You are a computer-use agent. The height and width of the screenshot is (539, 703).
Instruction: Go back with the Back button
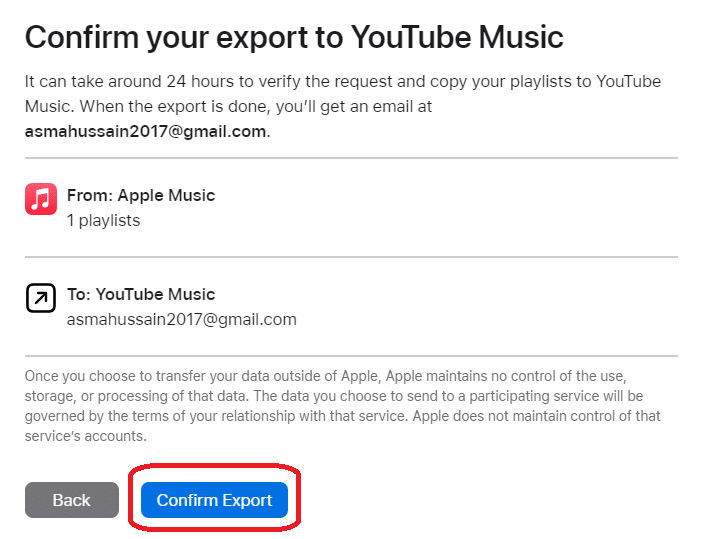[71, 500]
